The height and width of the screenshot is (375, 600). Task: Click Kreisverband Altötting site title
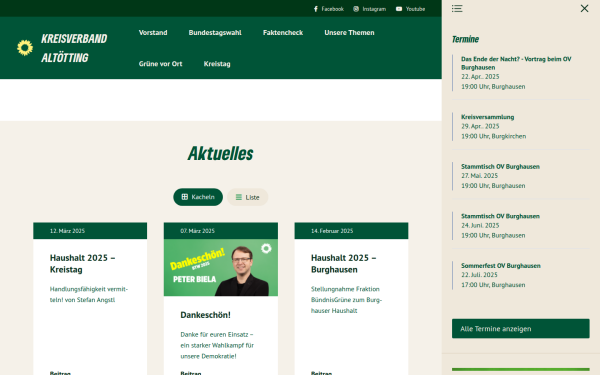coord(74,48)
